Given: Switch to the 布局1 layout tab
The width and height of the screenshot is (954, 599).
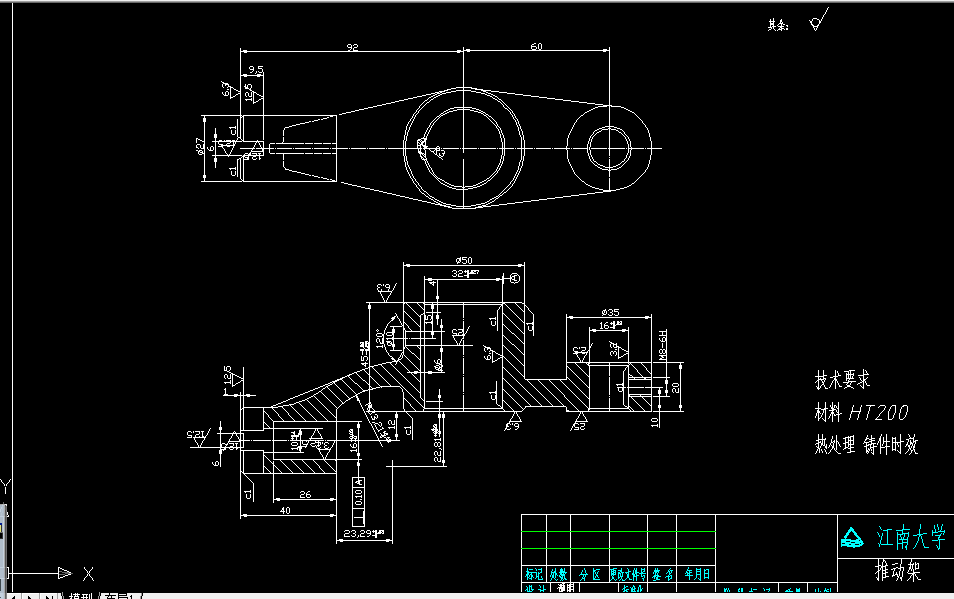Looking at the screenshot, I should tap(120, 597).
